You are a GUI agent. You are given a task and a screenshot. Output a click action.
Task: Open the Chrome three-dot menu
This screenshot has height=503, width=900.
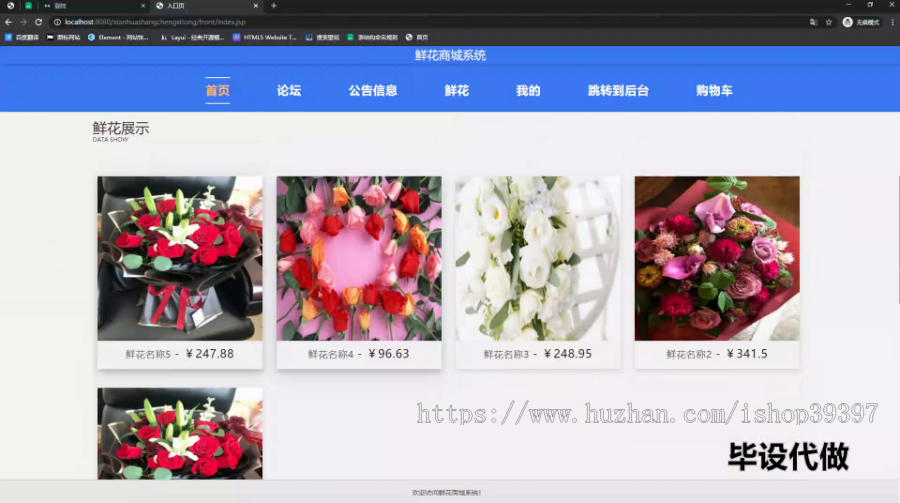(x=892, y=22)
